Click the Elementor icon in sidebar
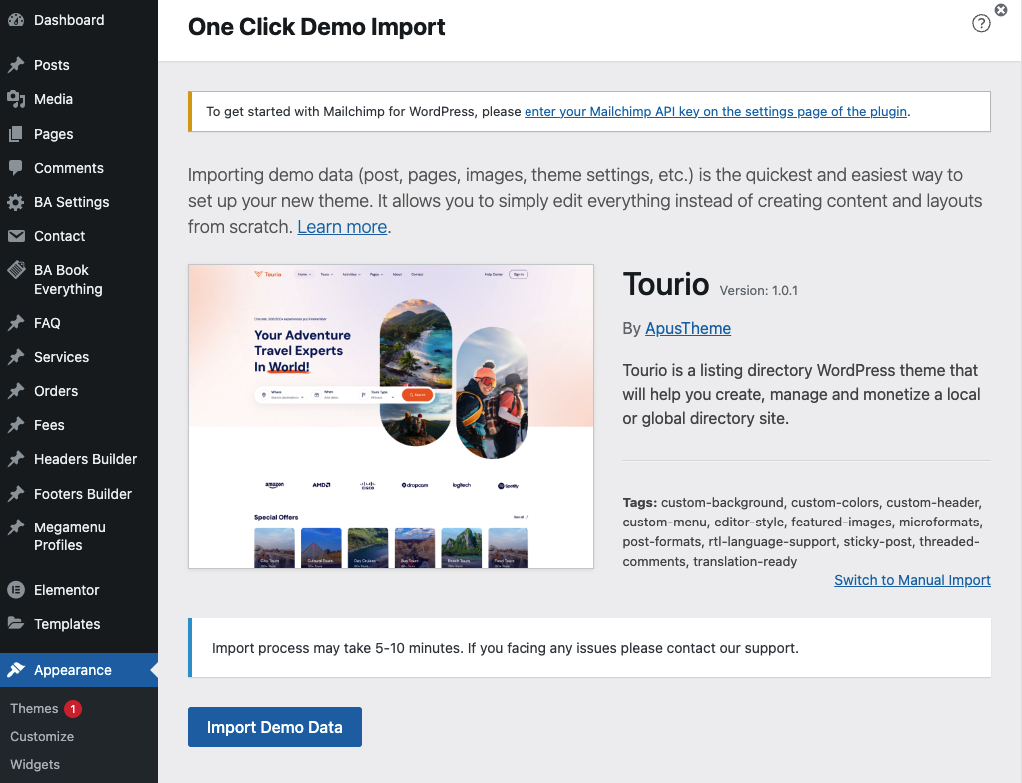Viewport: 1022px width, 783px height. (x=16, y=590)
